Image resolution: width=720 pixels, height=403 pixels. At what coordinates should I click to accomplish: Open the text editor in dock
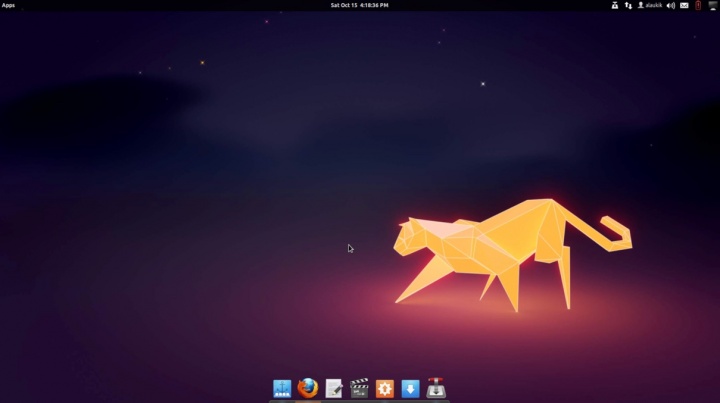tap(334, 389)
